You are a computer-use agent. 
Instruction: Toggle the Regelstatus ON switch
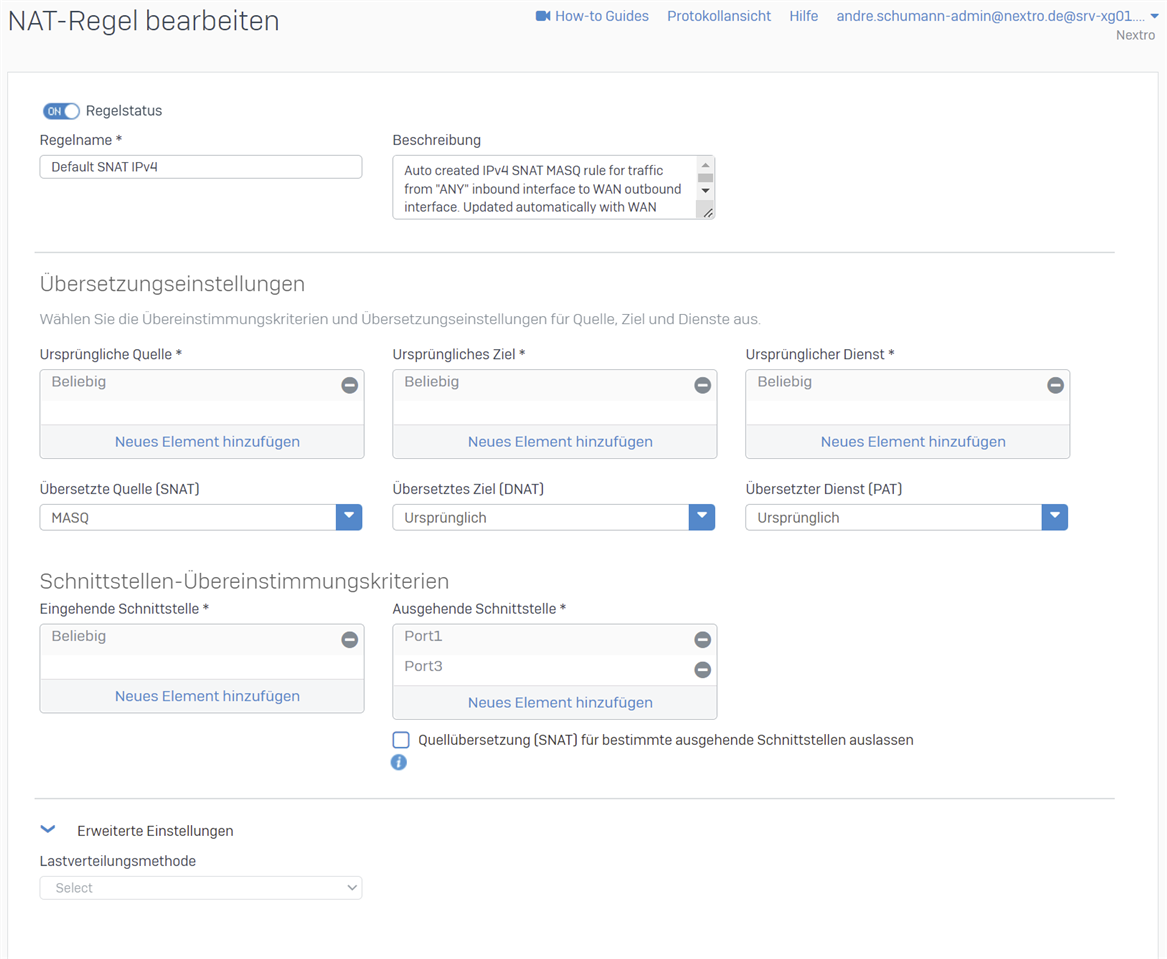click(61, 111)
